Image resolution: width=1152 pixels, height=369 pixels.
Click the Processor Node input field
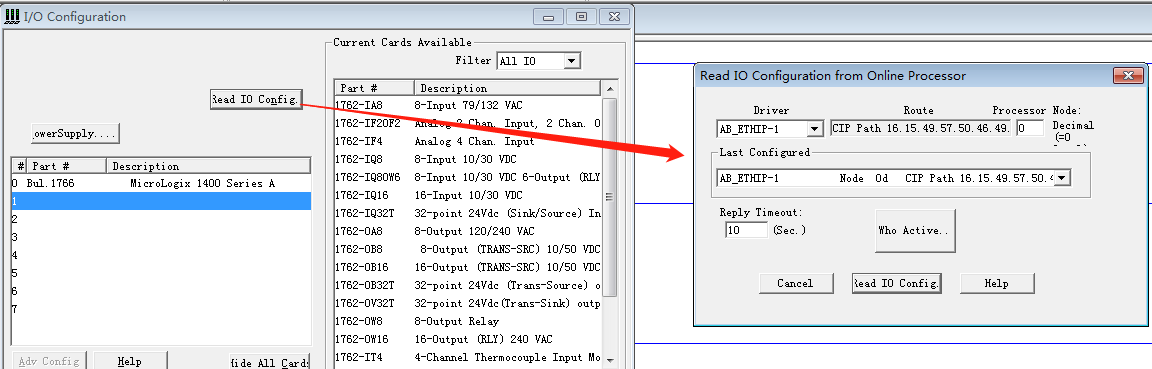coord(1030,129)
